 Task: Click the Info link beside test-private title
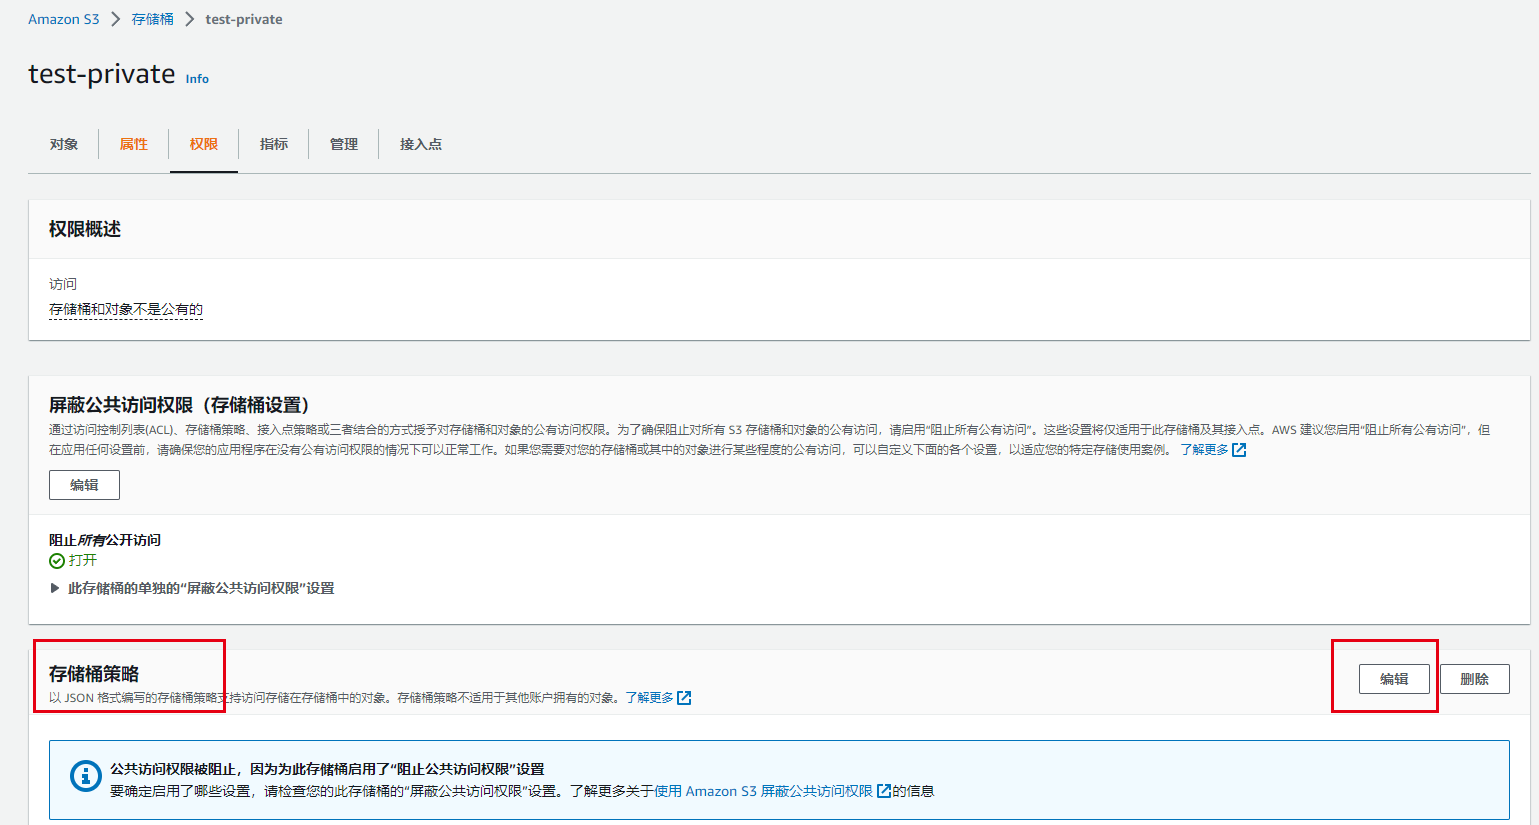pos(197,79)
